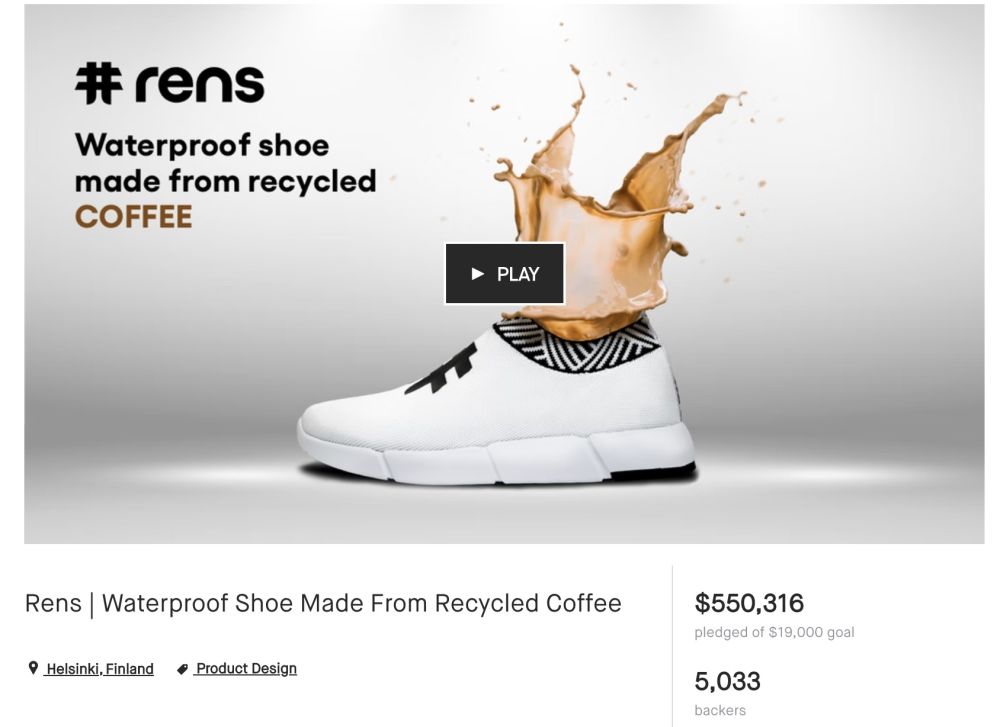The width and height of the screenshot is (1000, 727).
Task: Click the PLAY video button
Action: pyautogui.click(x=504, y=274)
